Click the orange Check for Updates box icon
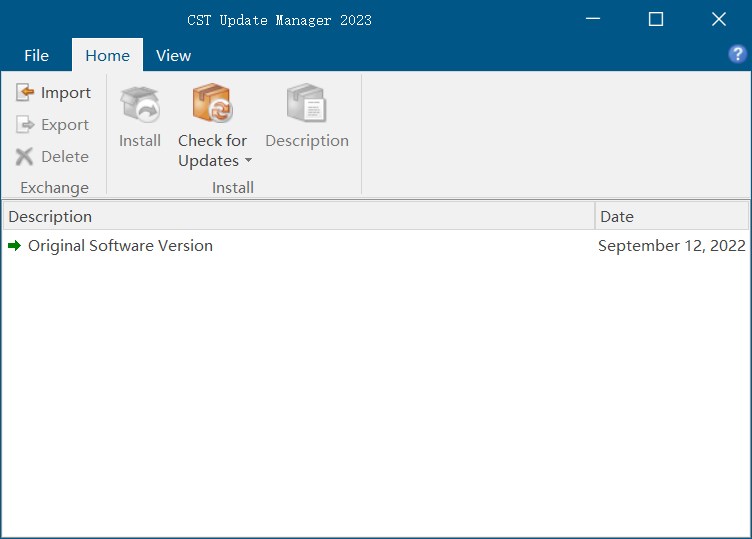Viewport: 752px width, 539px height. (212, 103)
